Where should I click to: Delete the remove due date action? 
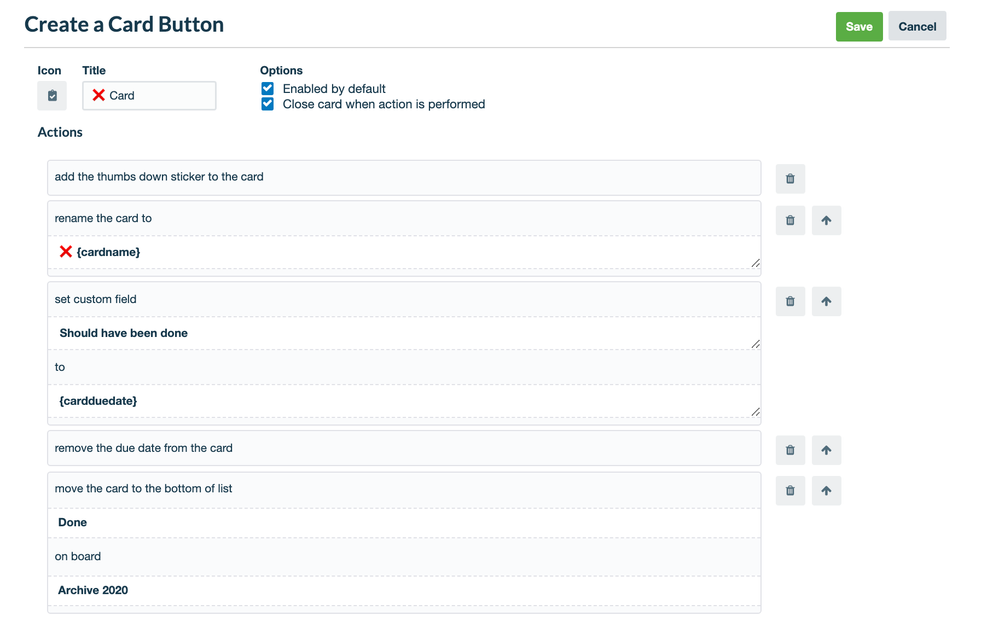pos(790,450)
